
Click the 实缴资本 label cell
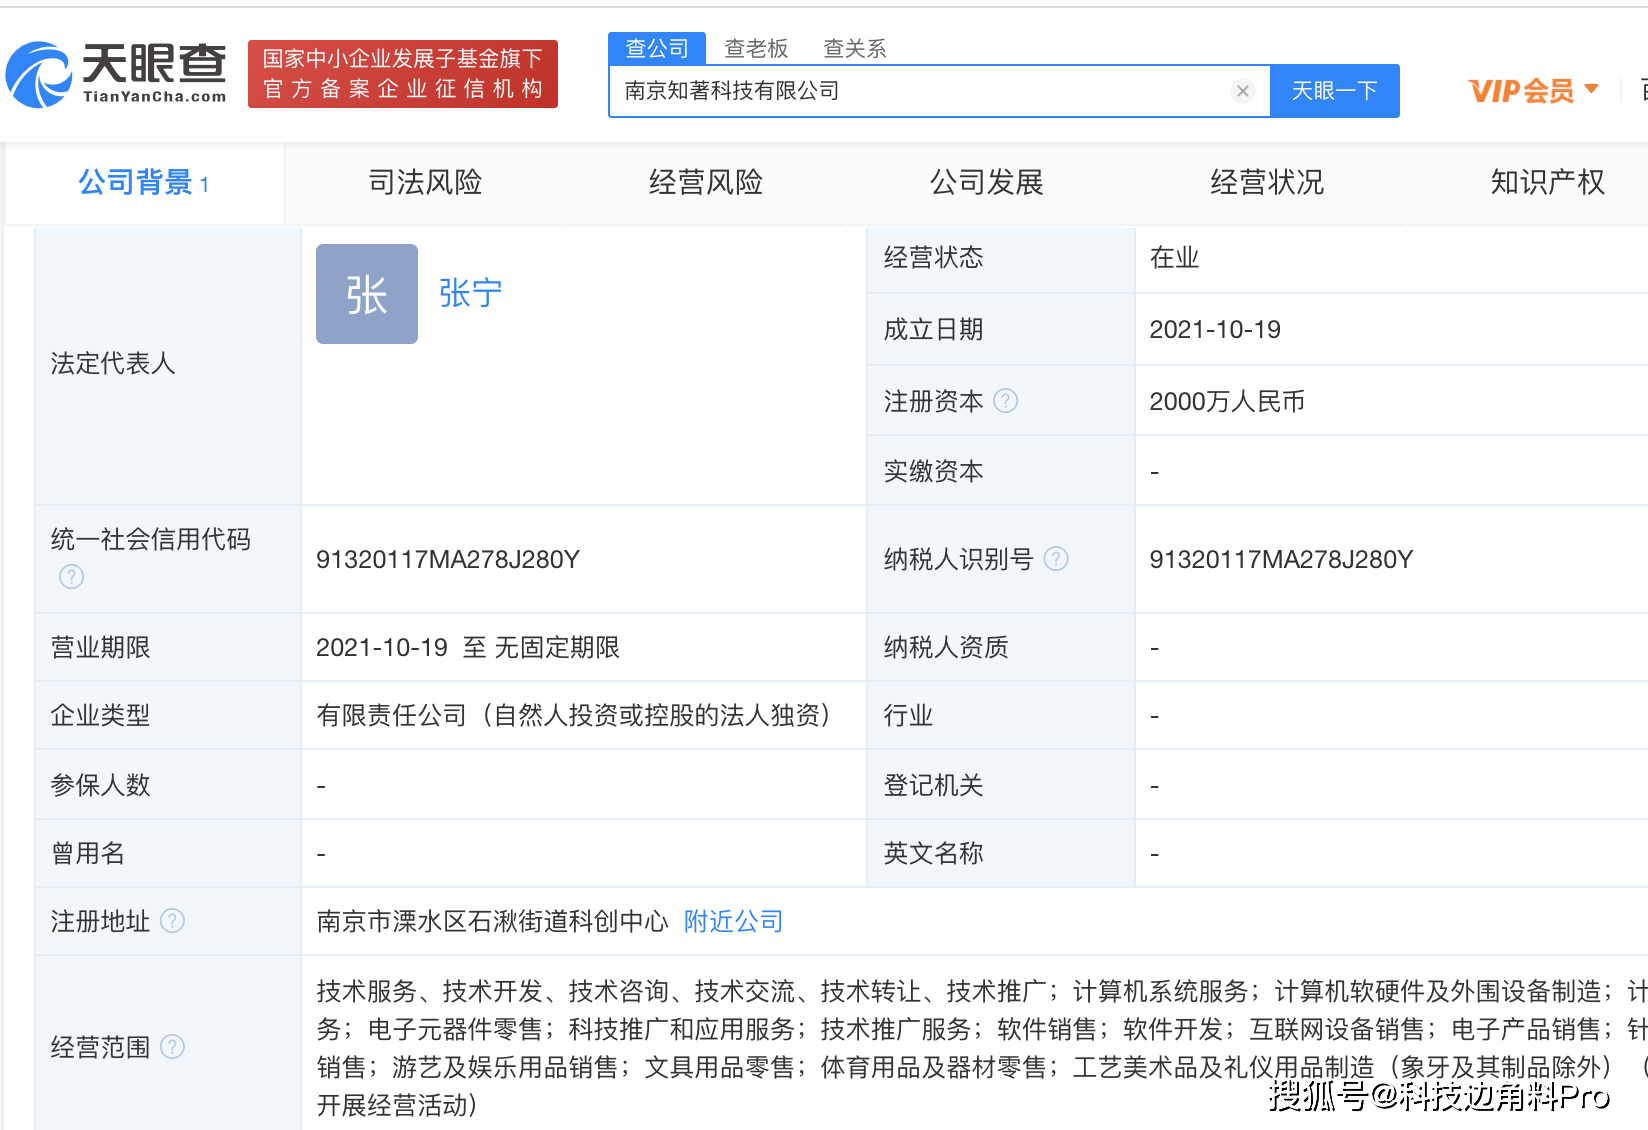[x=1001, y=471]
